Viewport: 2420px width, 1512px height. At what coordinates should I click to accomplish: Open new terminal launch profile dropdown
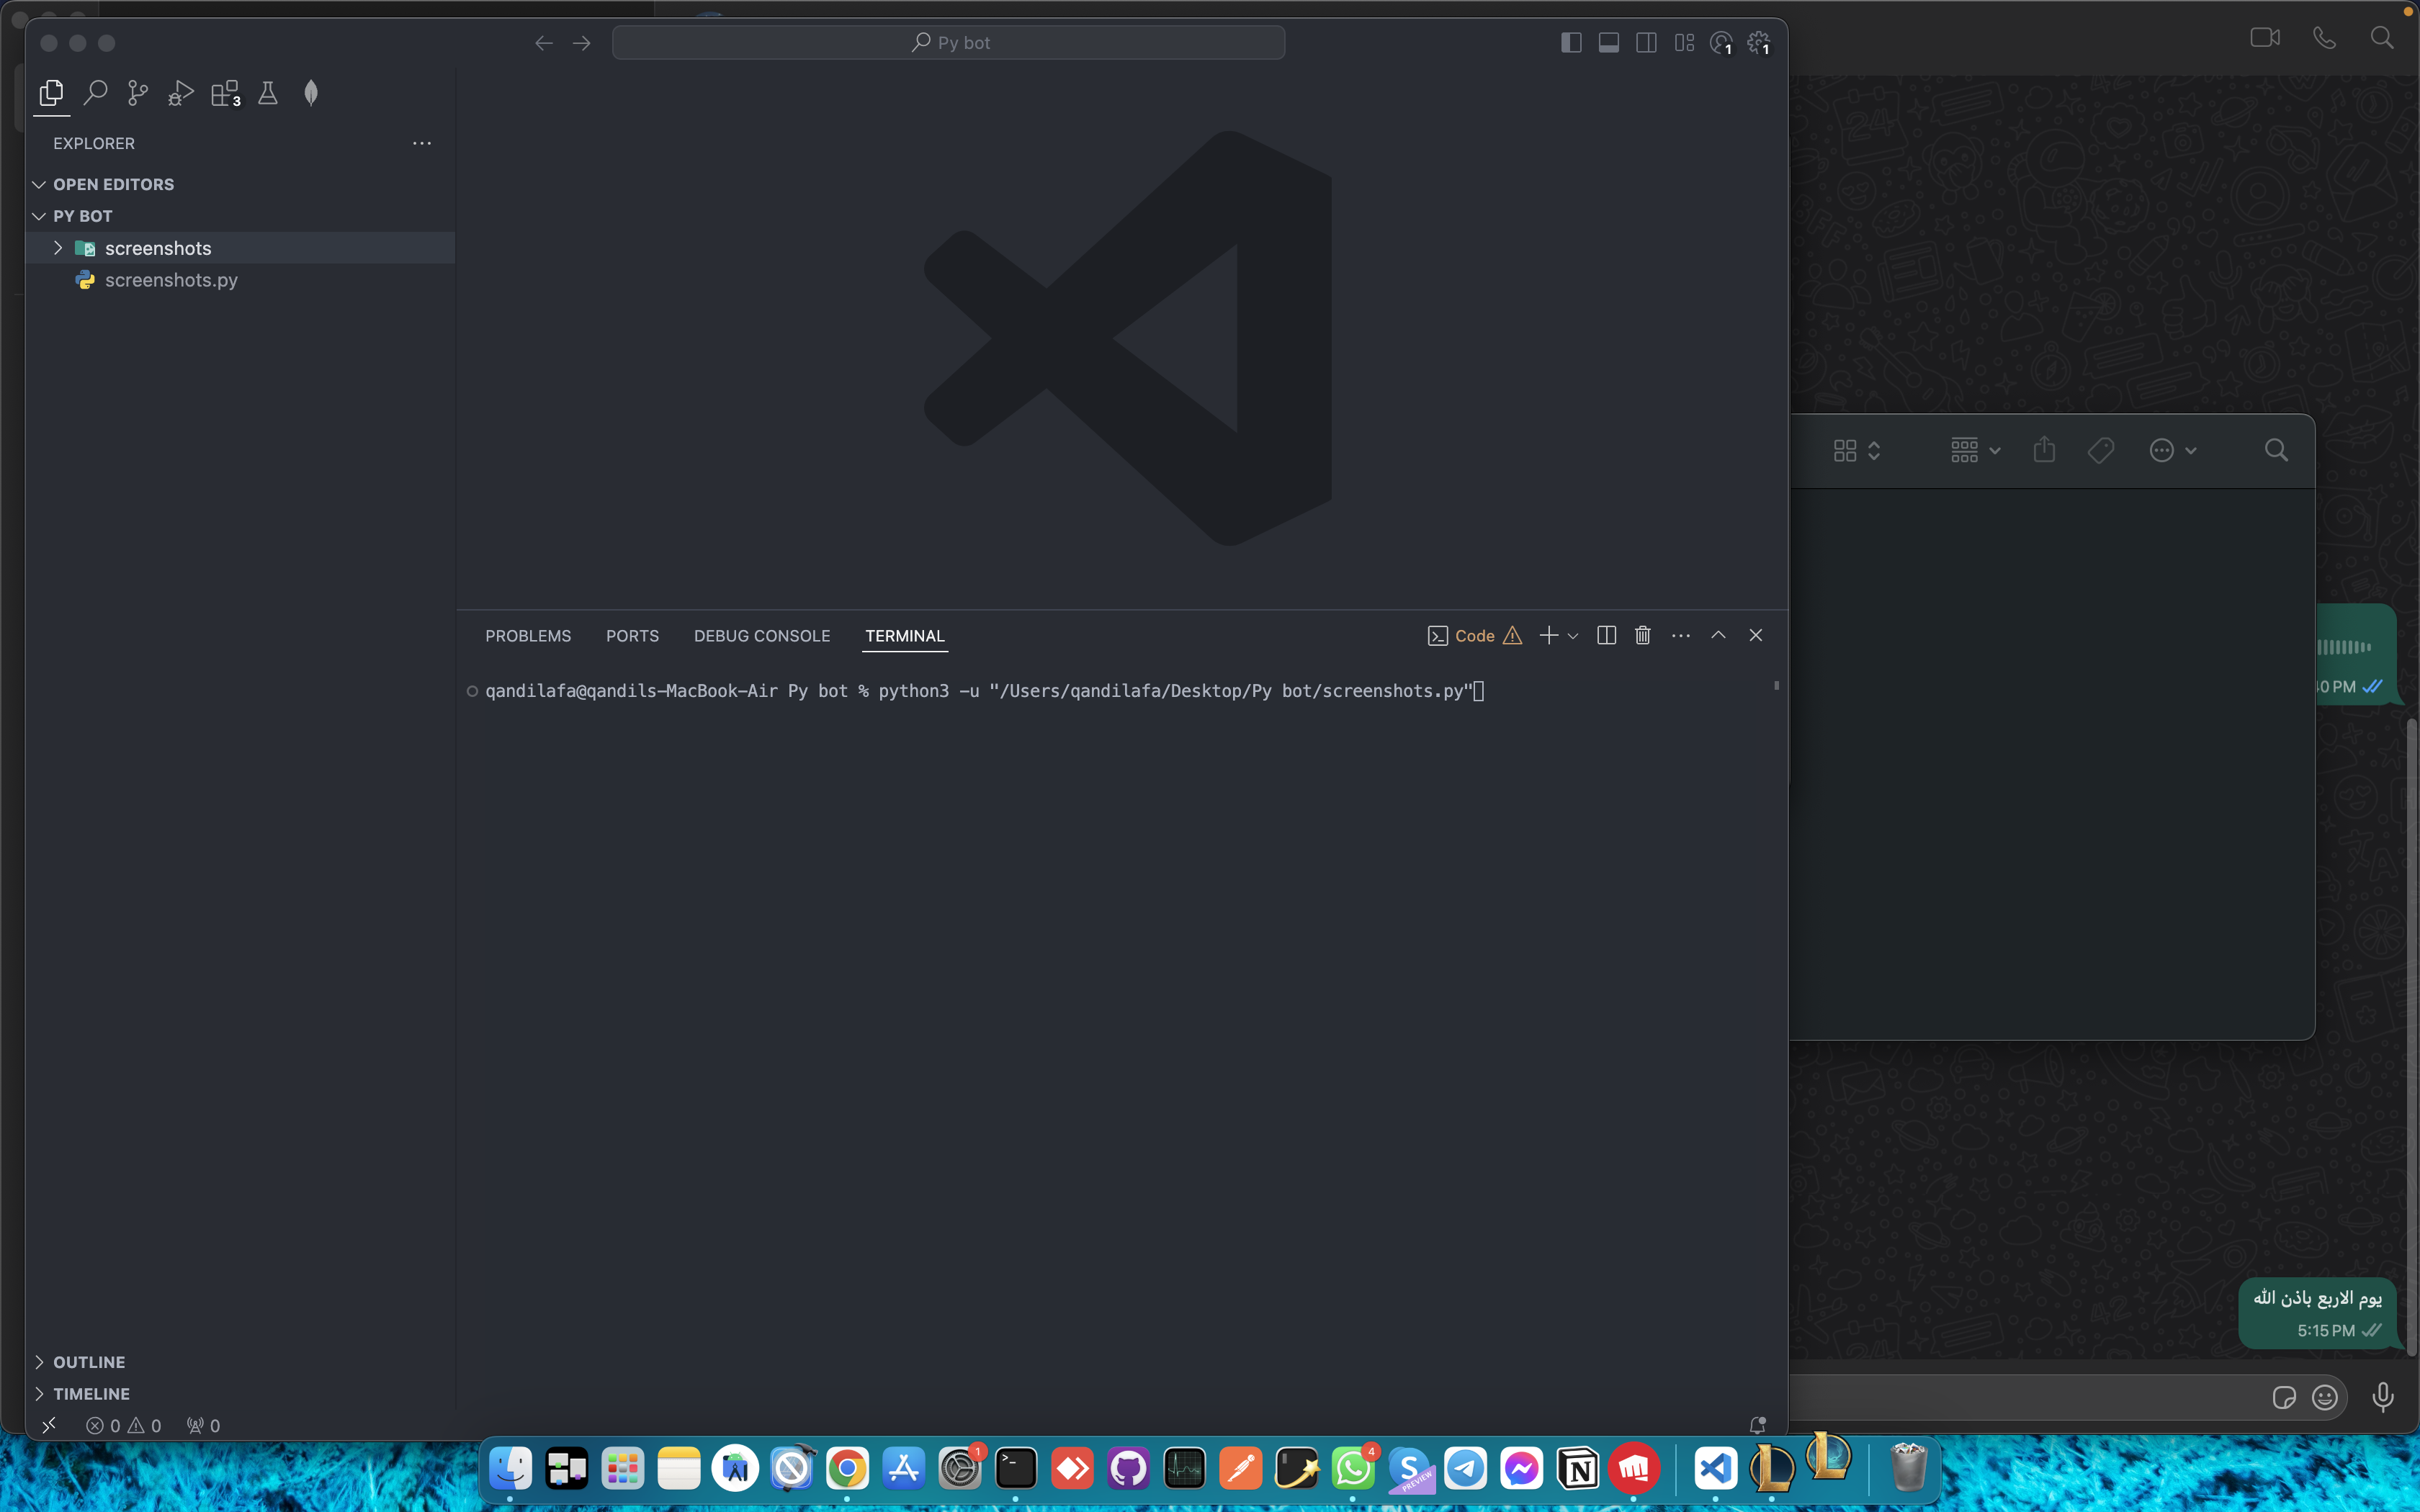[1573, 636]
